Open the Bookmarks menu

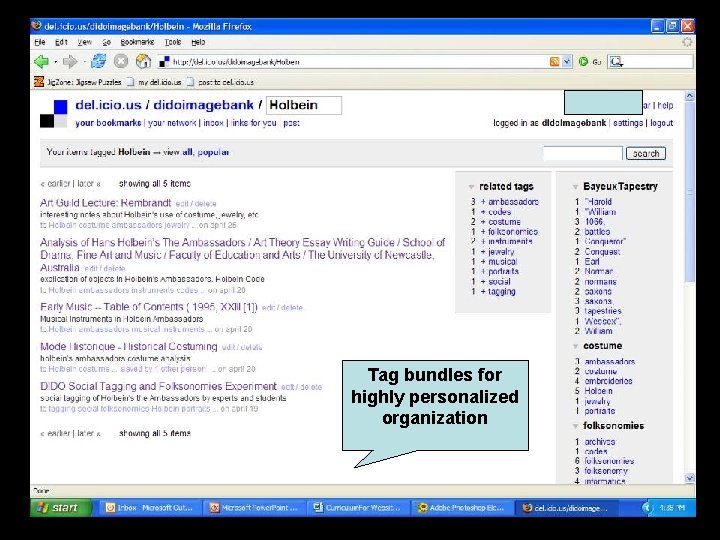point(137,42)
